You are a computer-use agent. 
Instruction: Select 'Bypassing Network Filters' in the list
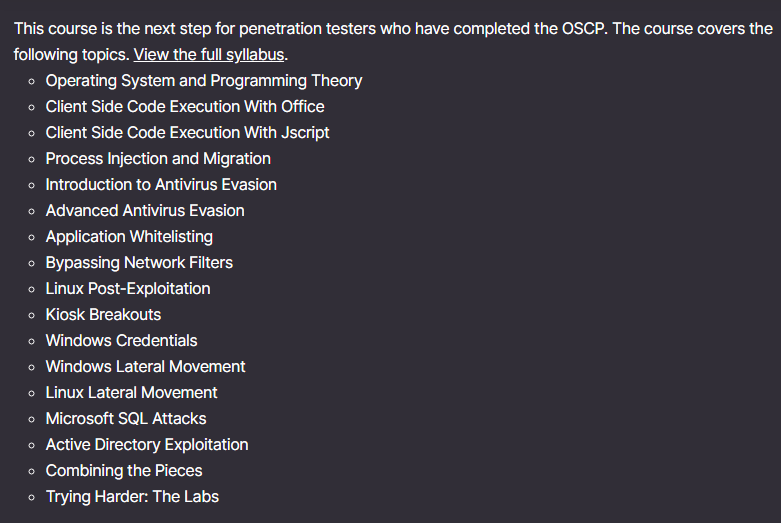139,263
